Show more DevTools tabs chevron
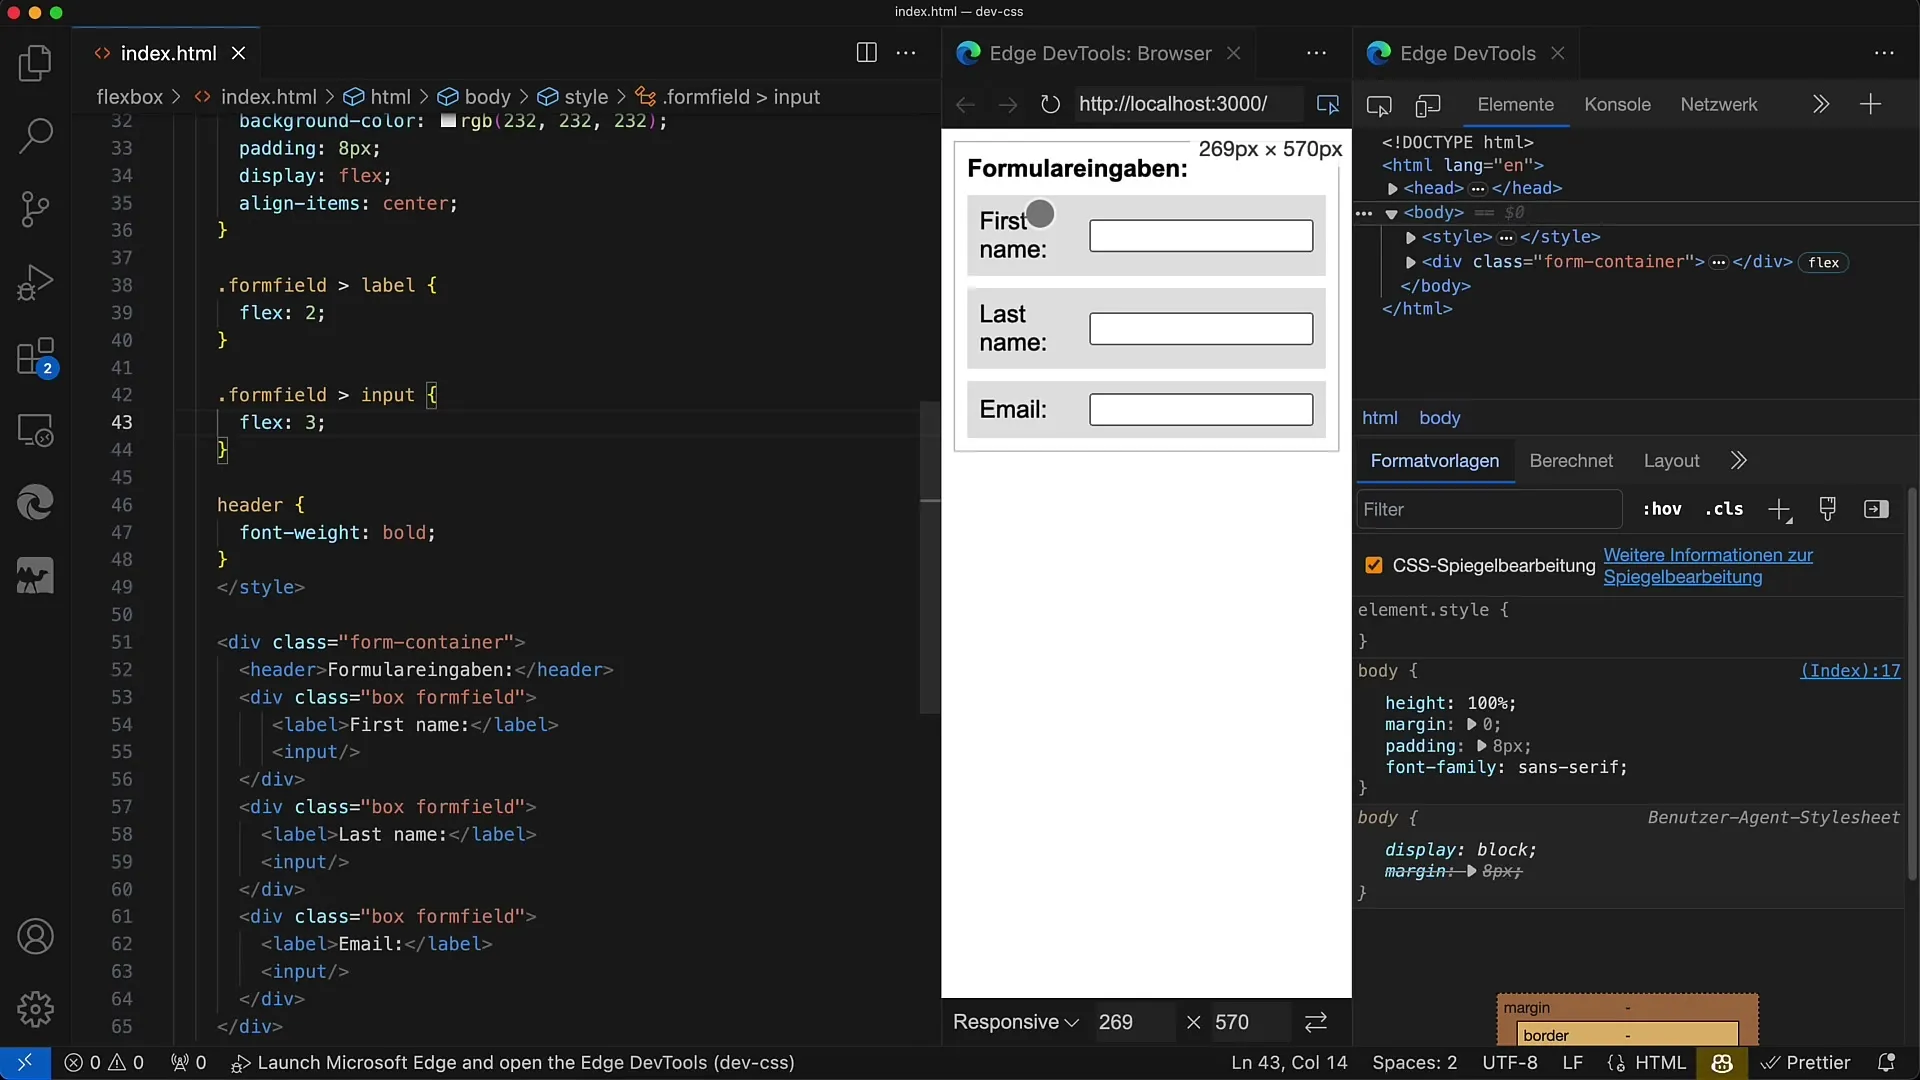 point(1820,104)
